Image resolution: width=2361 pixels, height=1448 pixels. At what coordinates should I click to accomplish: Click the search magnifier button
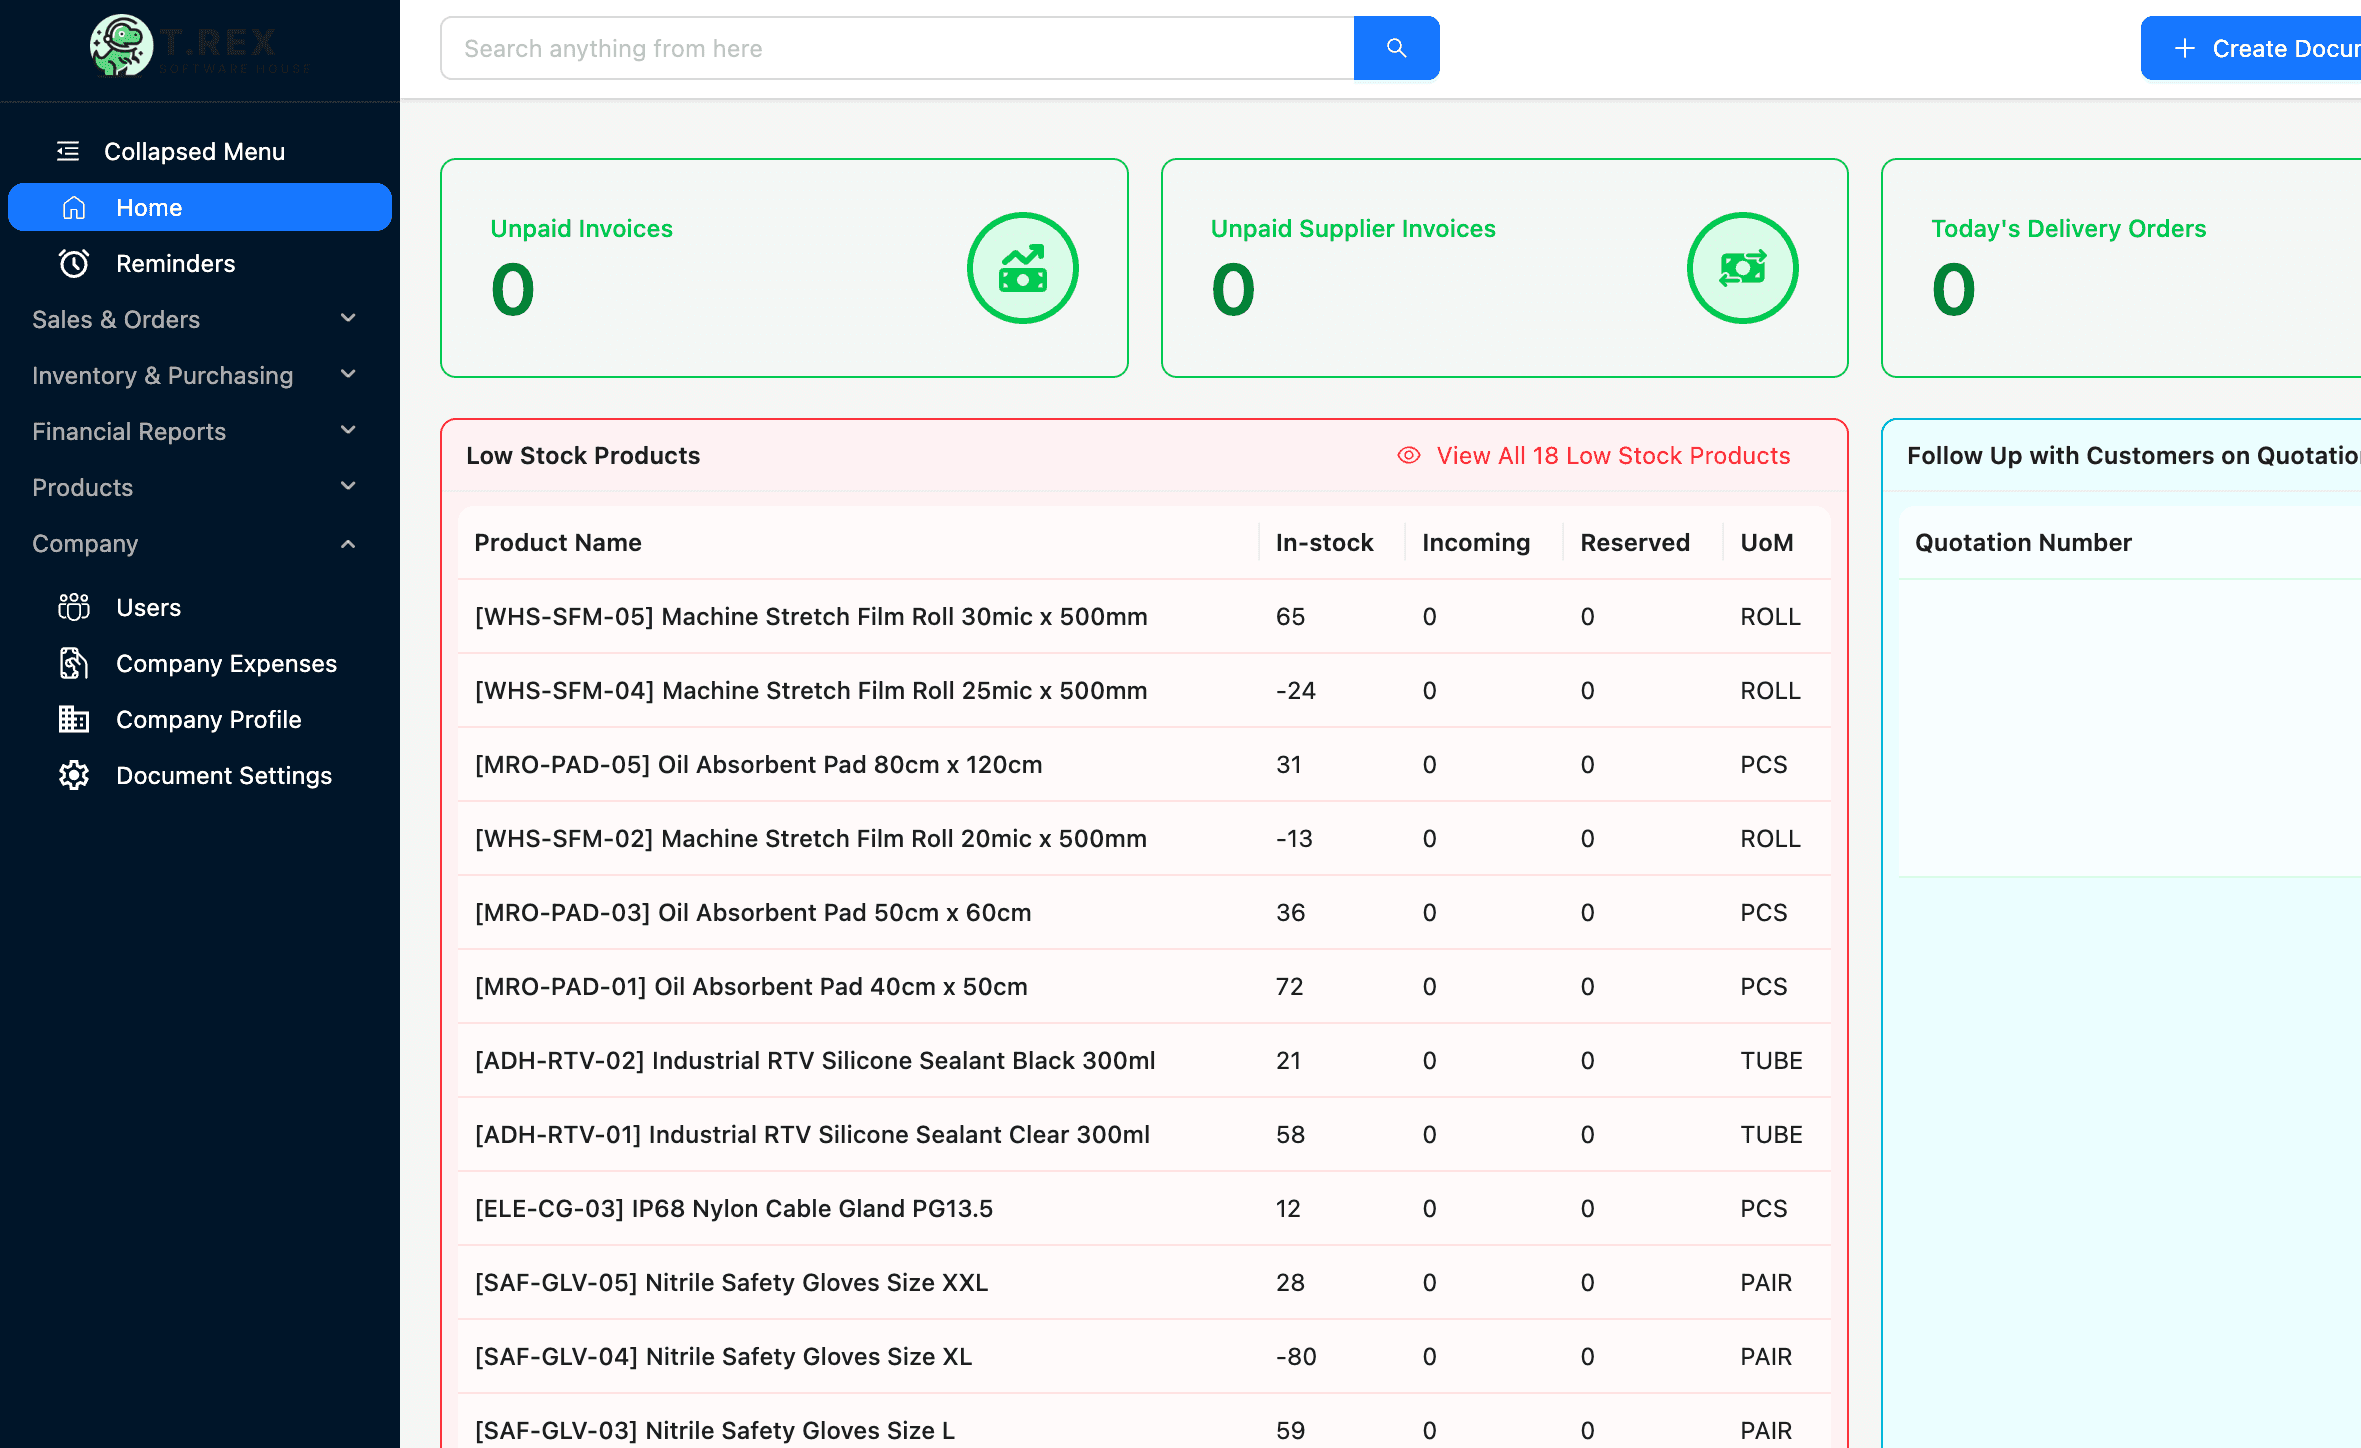1396,47
